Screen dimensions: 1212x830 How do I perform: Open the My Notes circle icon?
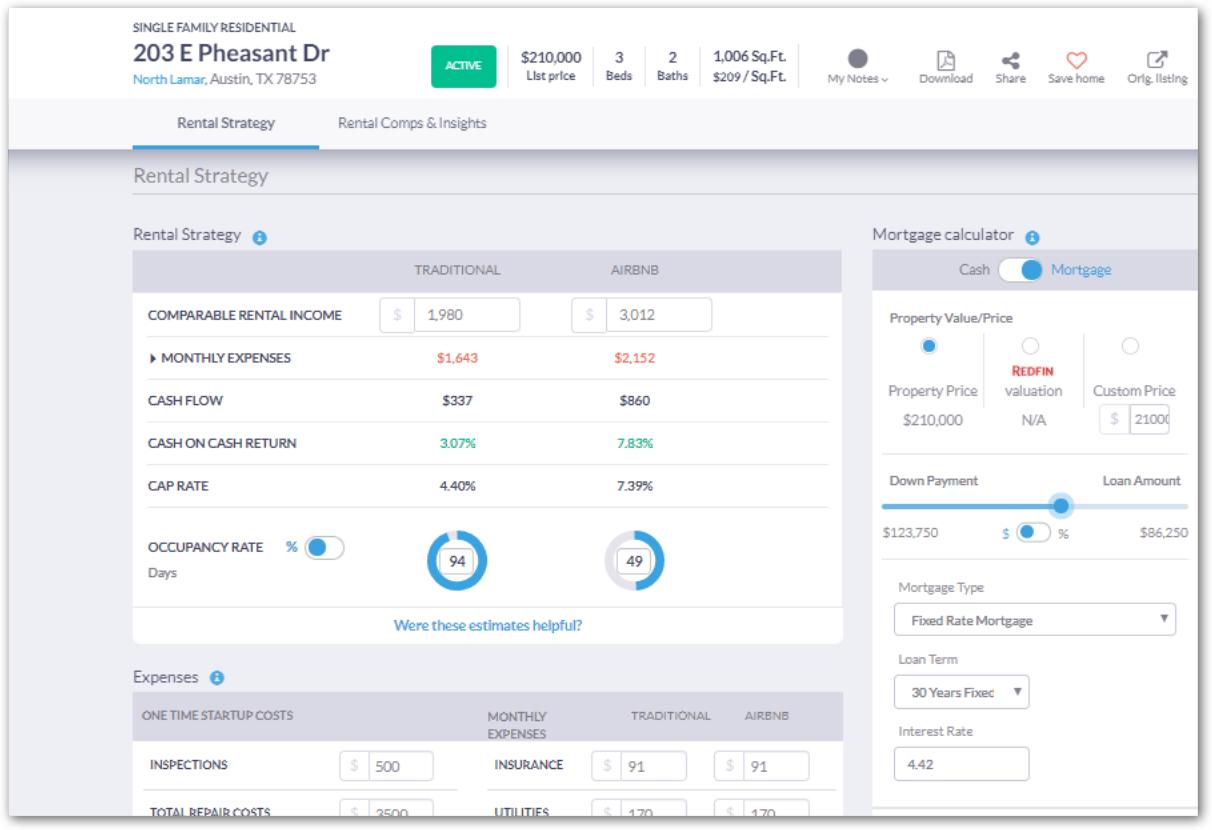point(857,59)
